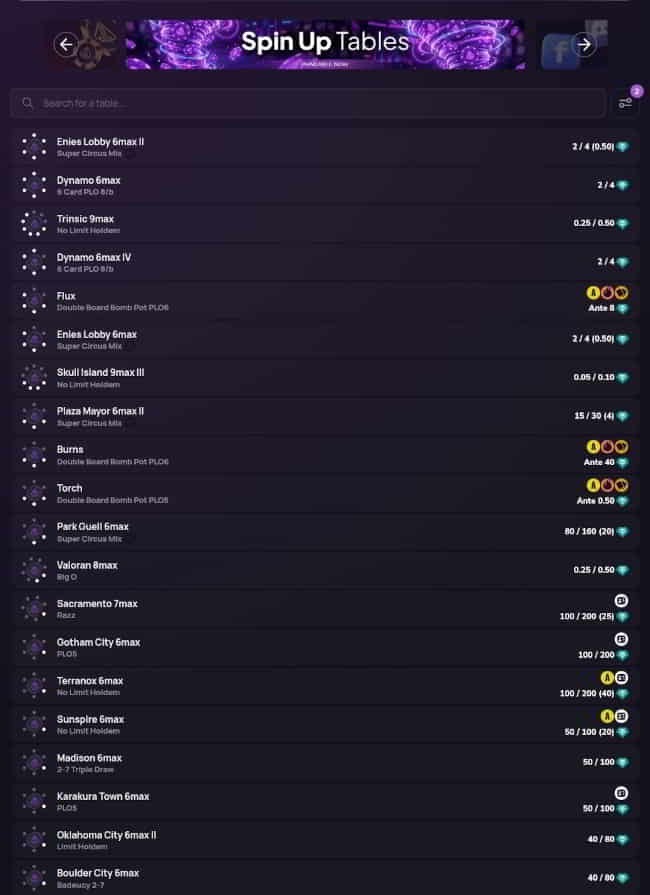This screenshot has width=650, height=895.
Task: Open the Spin Up Tables banner
Action: [325, 44]
